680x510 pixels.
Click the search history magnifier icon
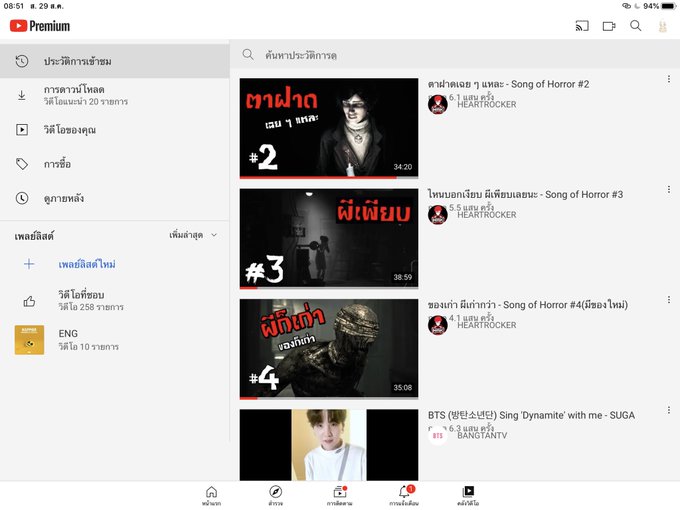248,55
